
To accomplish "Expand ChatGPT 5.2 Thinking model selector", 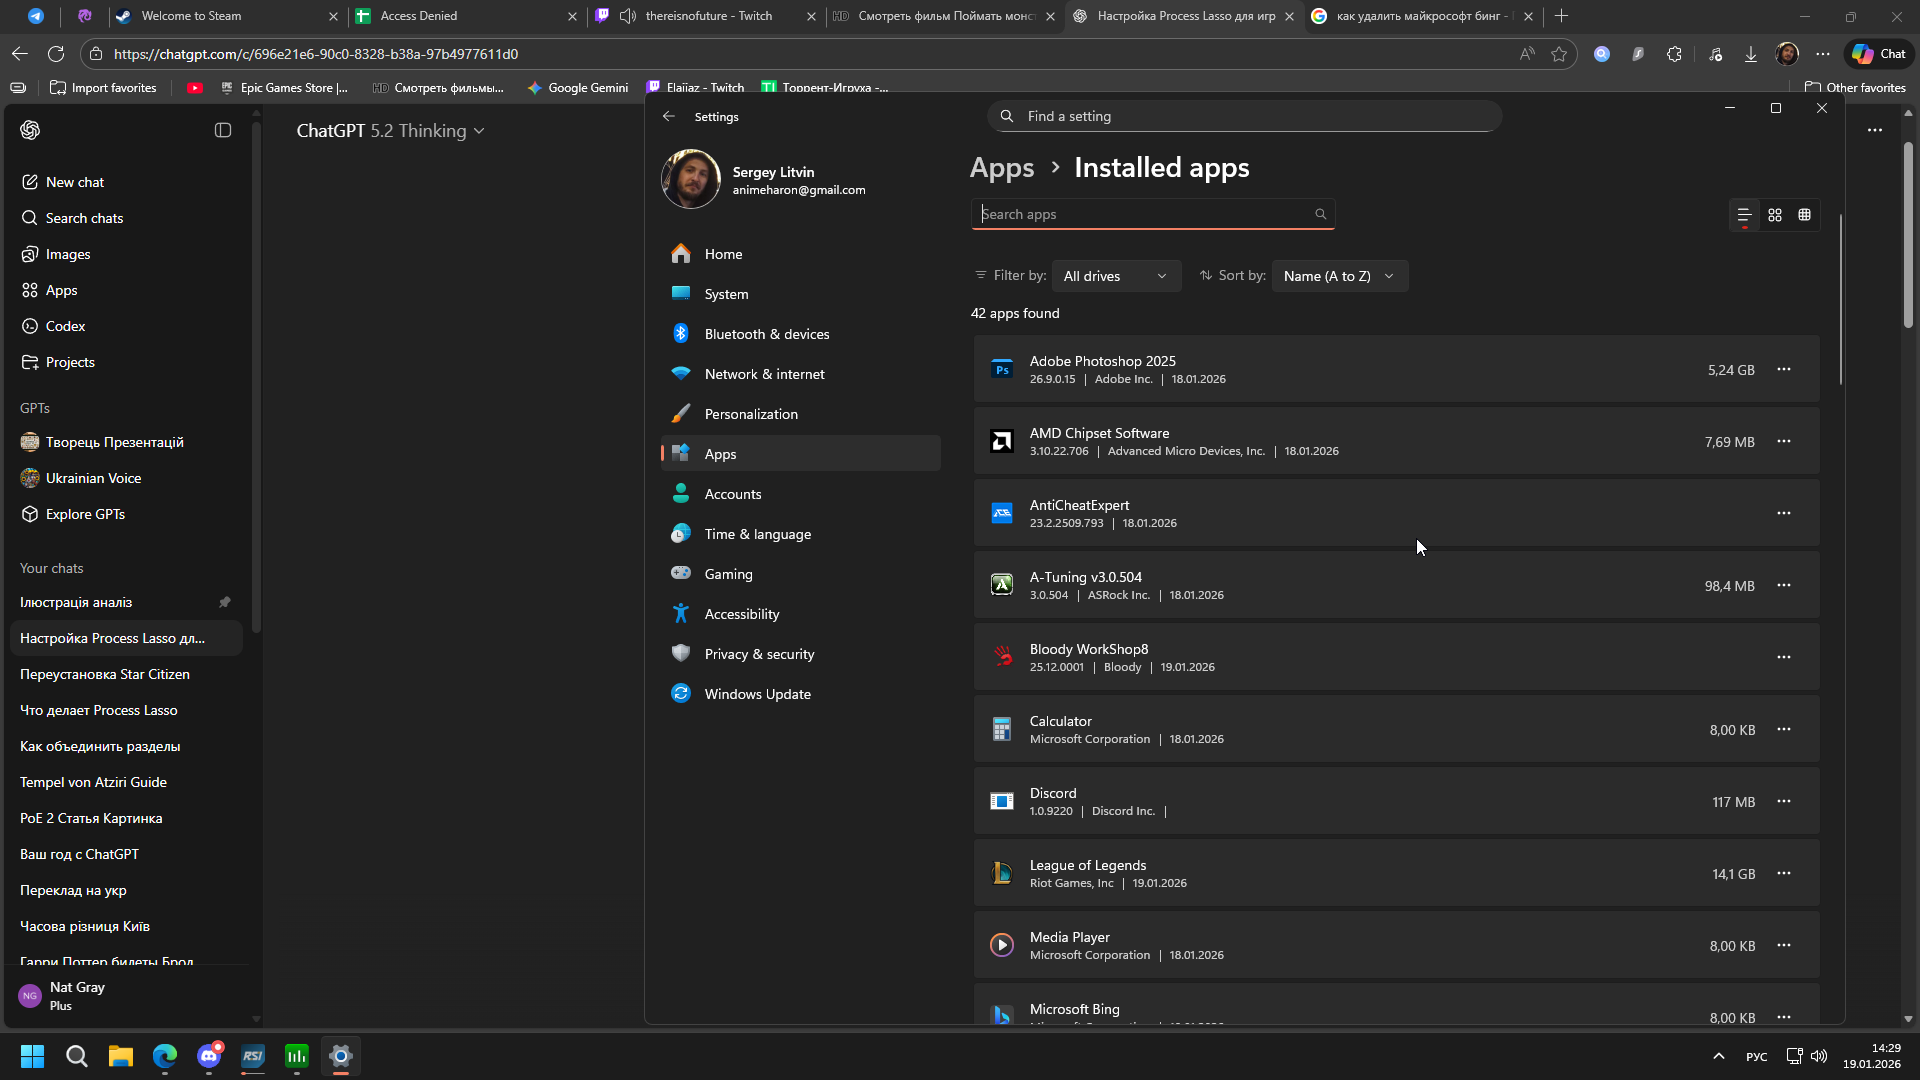I will [391, 131].
